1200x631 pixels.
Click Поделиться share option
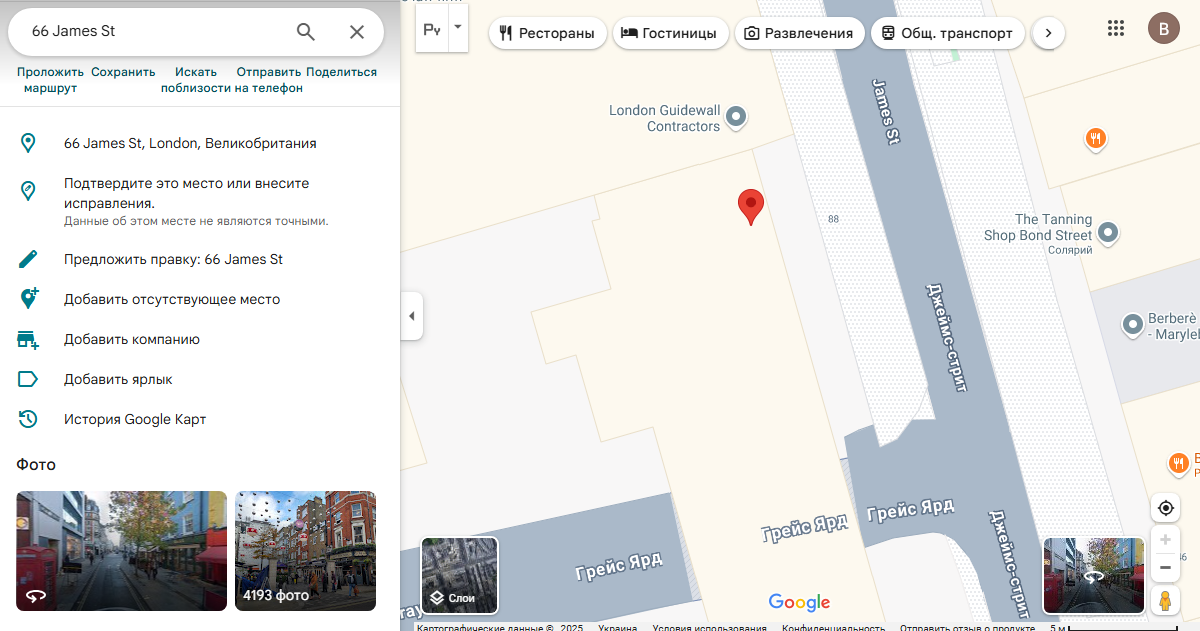[341, 72]
